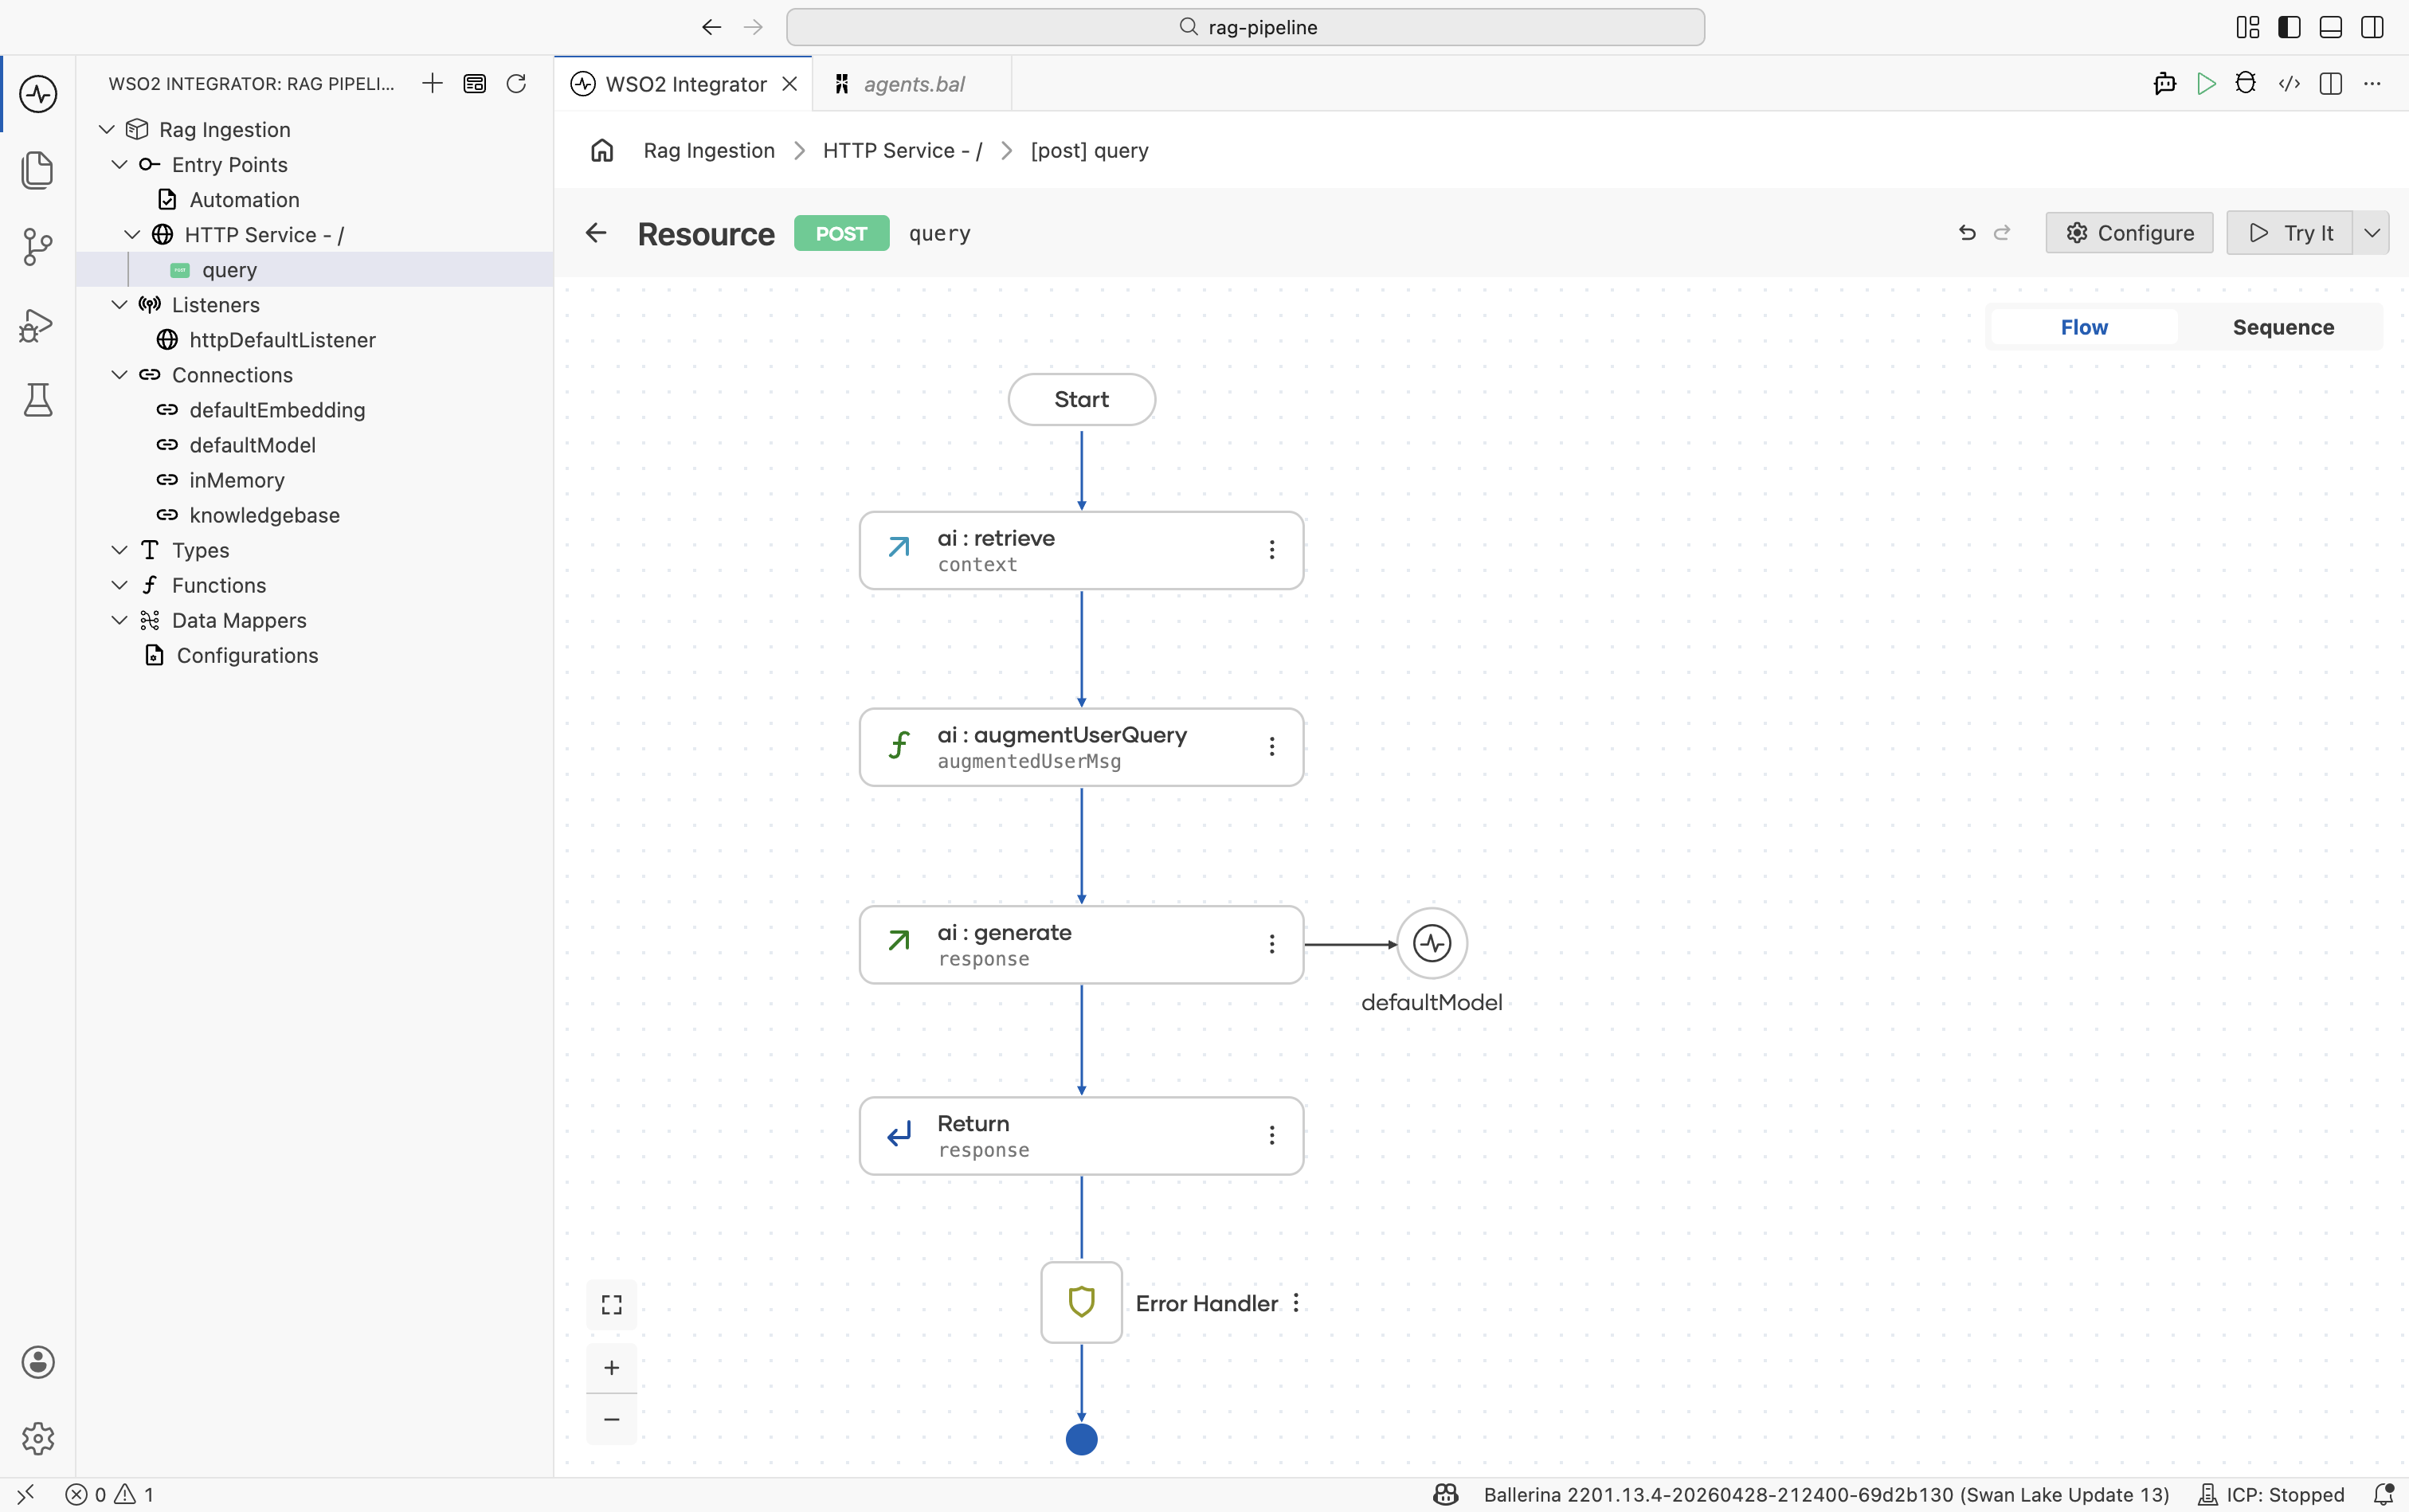
Task: Collapse the Listeners section
Action: pyautogui.click(x=119, y=304)
